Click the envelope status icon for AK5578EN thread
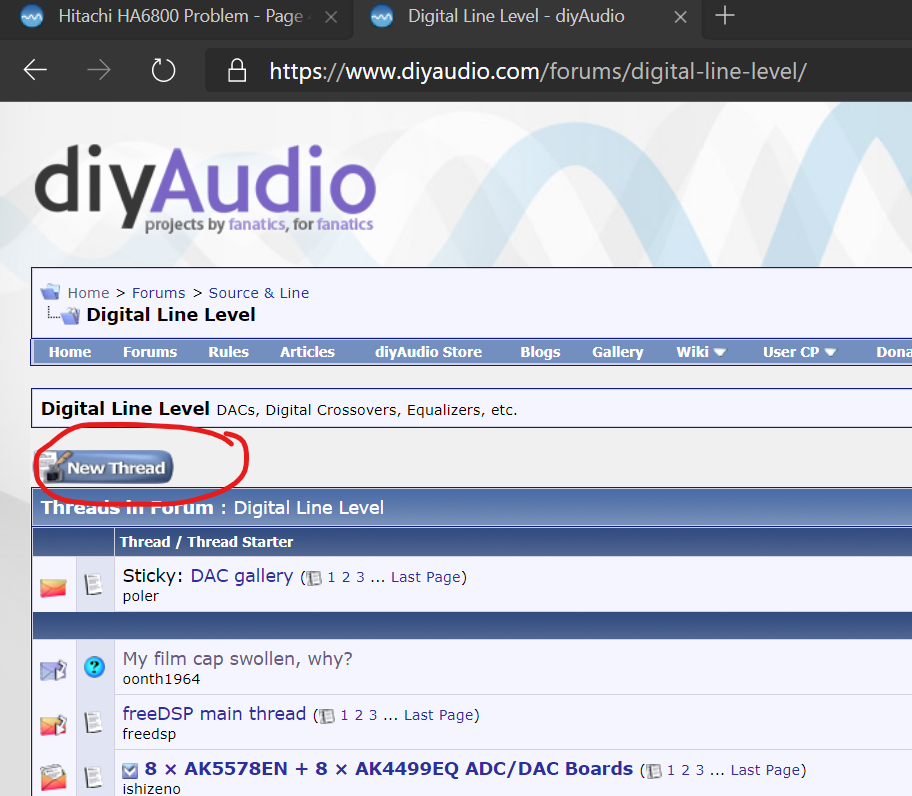Image resolution: width=912 pixels, height=796 pixels. [x=54, y=778]
